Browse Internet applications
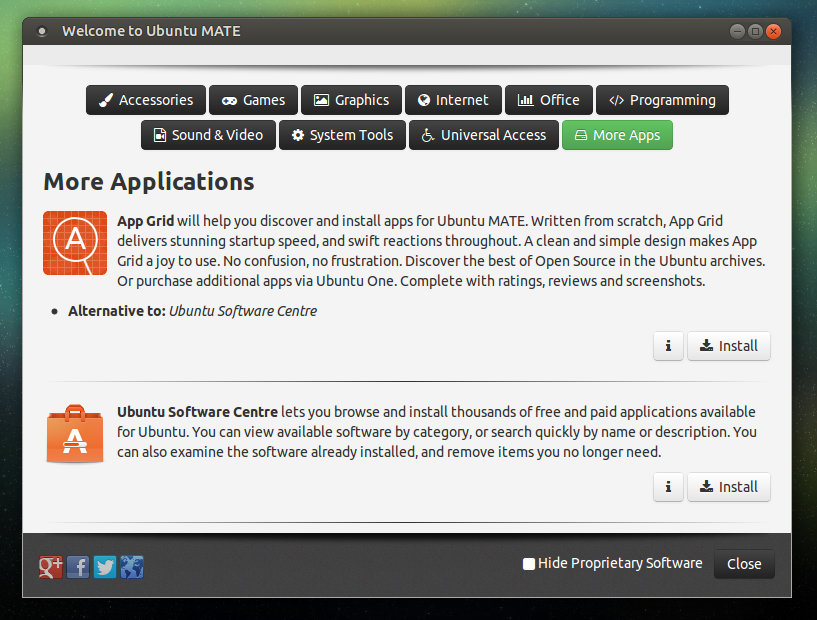817x620 pixels. point(453,99)
